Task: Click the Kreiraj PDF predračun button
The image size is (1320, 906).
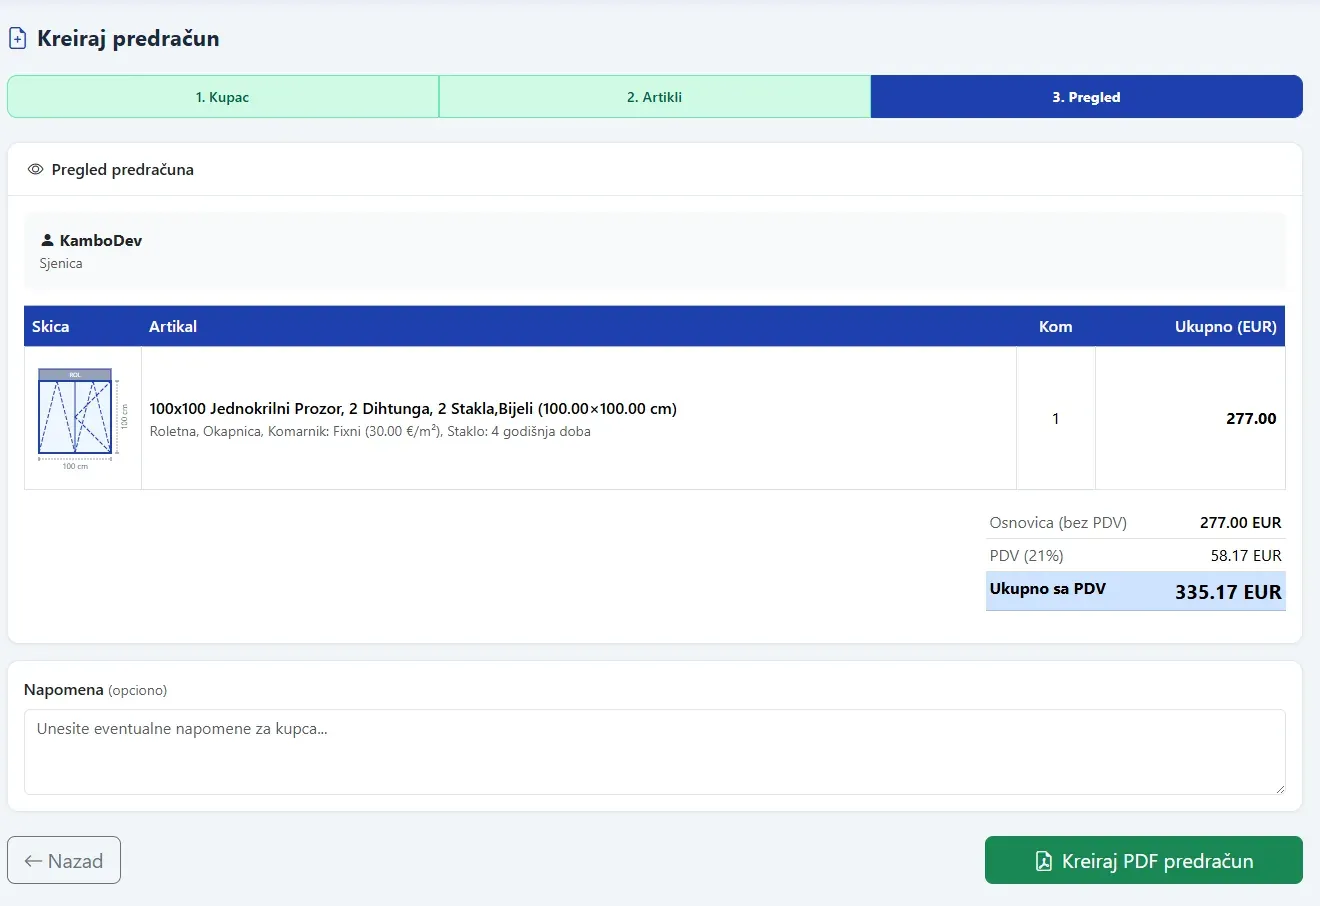Action: point(1144,860)
